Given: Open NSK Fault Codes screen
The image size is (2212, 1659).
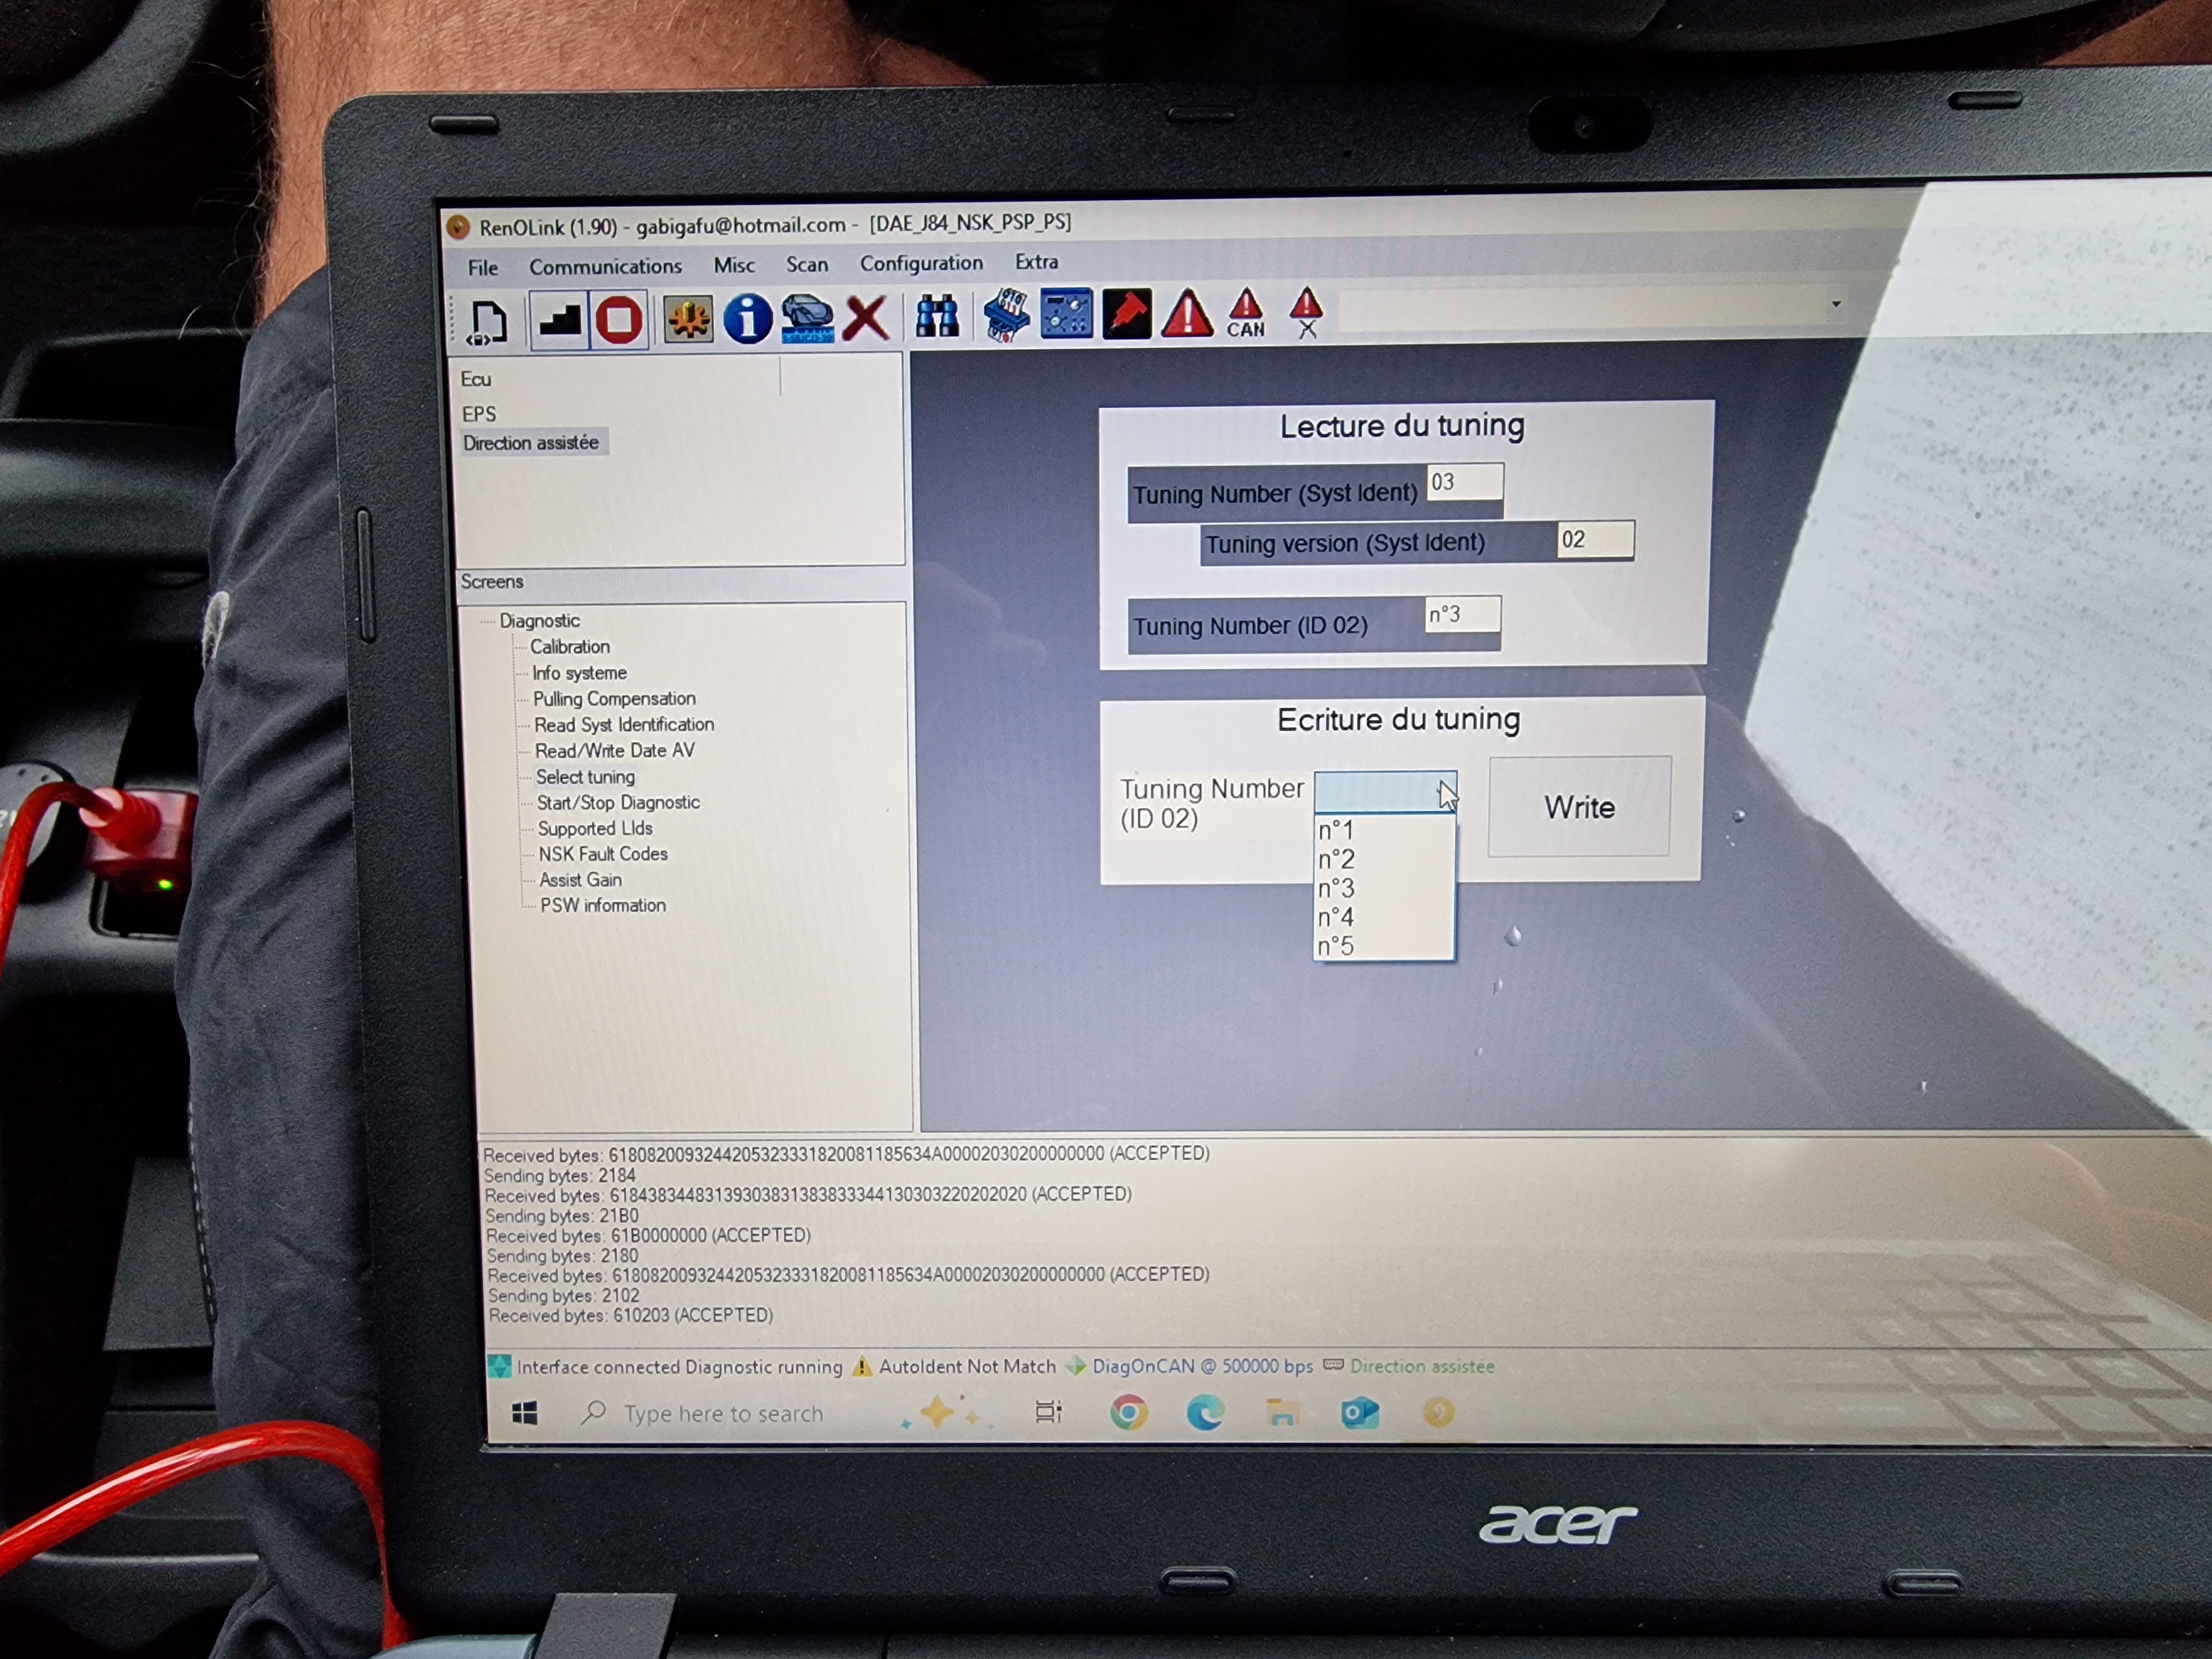Looking at the screenshot, I should coord(603,854).
